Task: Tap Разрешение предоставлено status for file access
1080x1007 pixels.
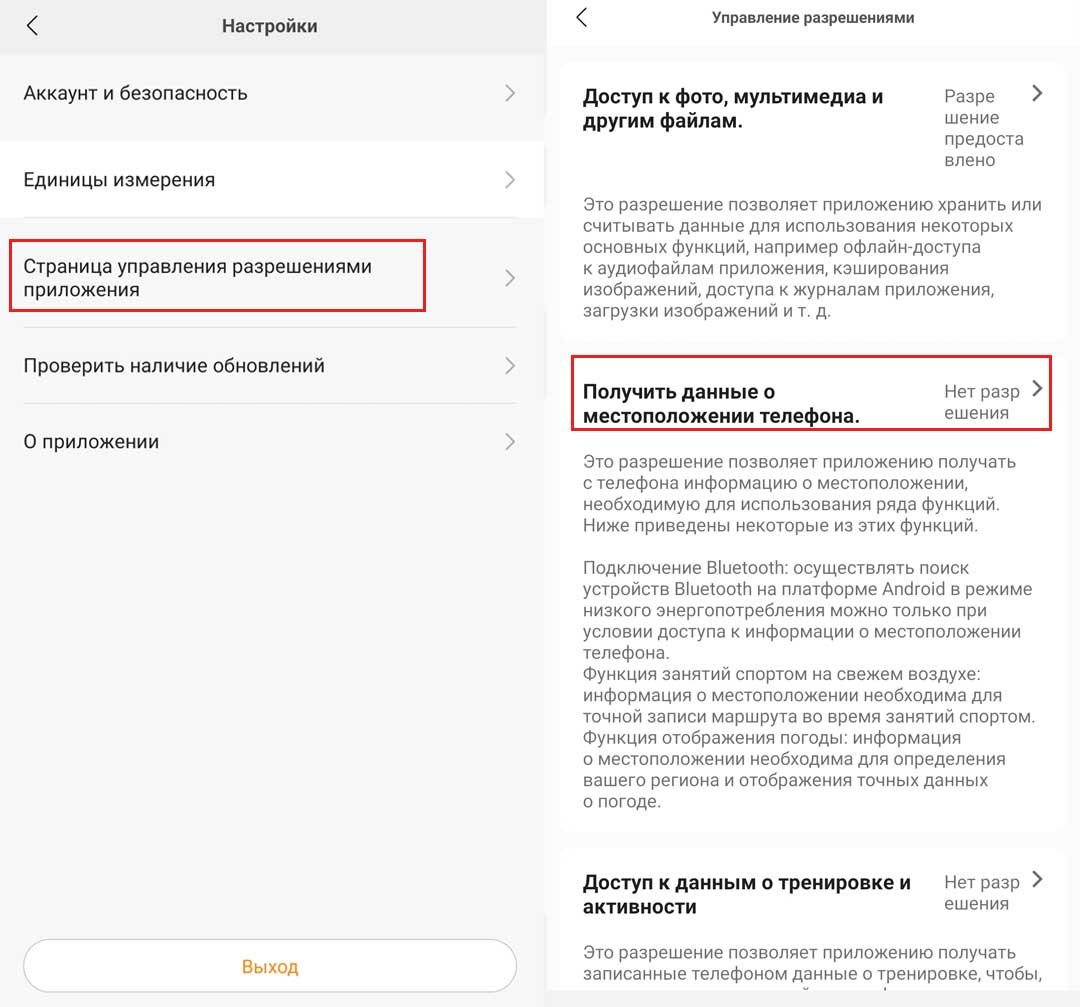Action: [983, 128]
